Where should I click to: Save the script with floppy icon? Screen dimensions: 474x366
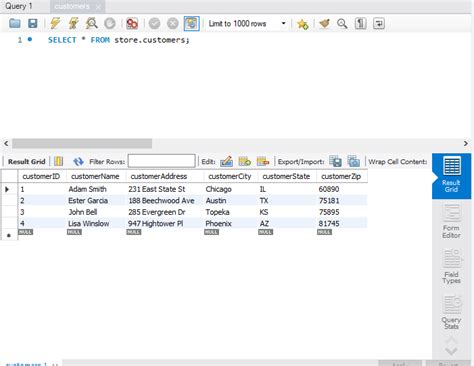pos(33,23)
